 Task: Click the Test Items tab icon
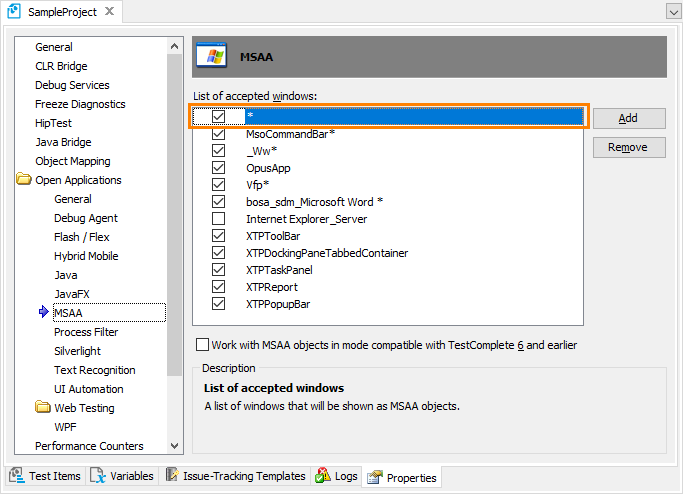[x=18, y=477]
